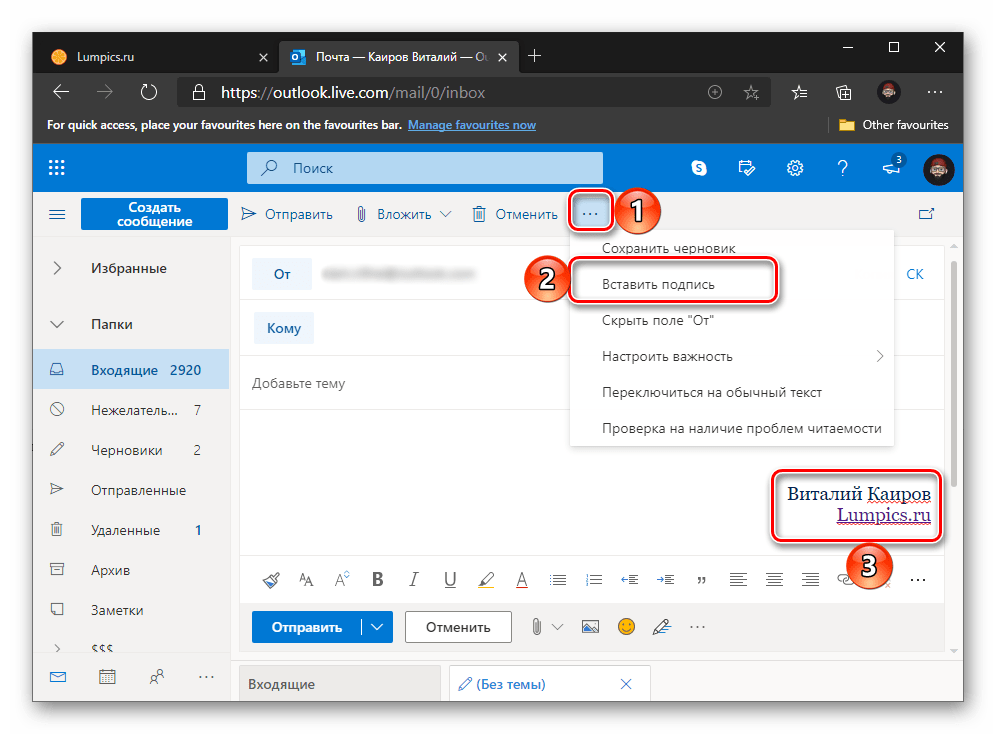This screenshot has height=734, width=996.
Task: Click the insert picture icon
Action: pos(590,627)
